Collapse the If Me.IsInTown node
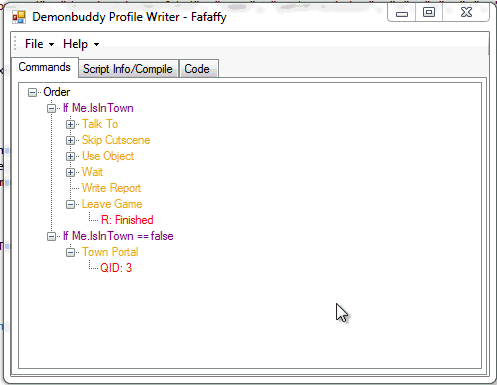The width and height of the screenshot is (497, 385). [51, 108]
